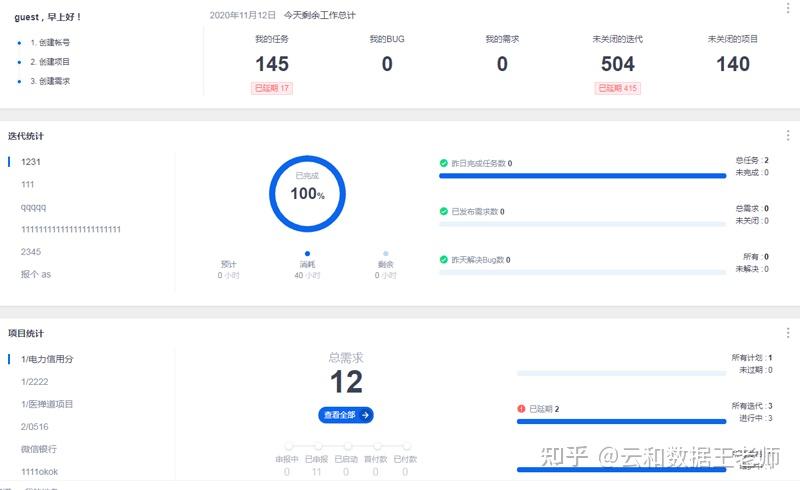Image resolution: width=800 pixels, height=490 pixels.
Task: Click the 我的任务 count 145
Action: tap(272, 64)
